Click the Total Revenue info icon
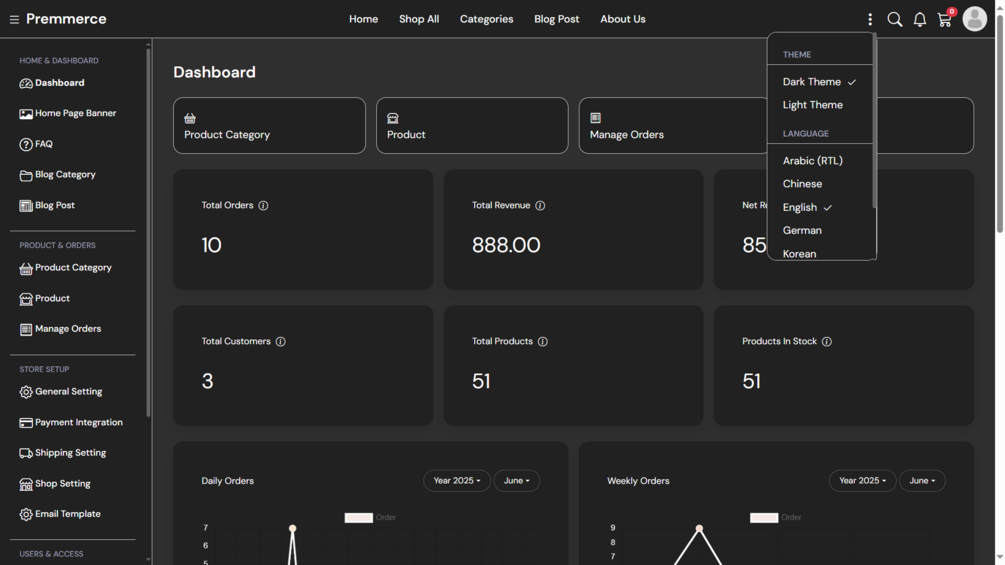This screenshot has height=565, width=1005. coord(540,206)
